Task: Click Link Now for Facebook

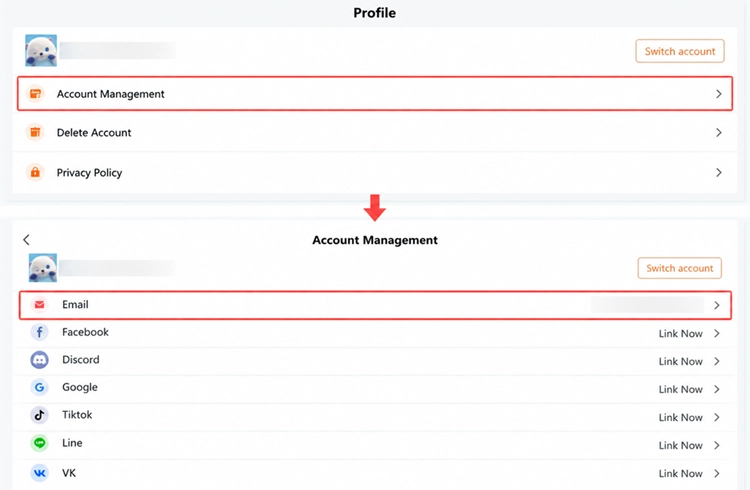Action: [680, 334]
